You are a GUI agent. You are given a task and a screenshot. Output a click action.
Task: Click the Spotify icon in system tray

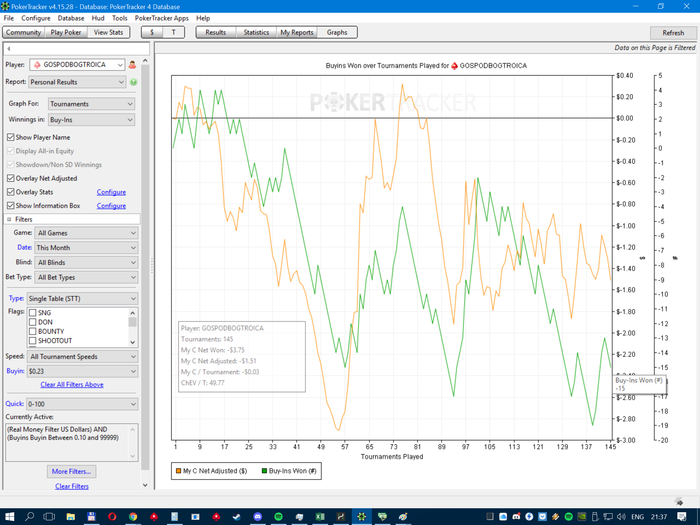[x=569, y=517]
